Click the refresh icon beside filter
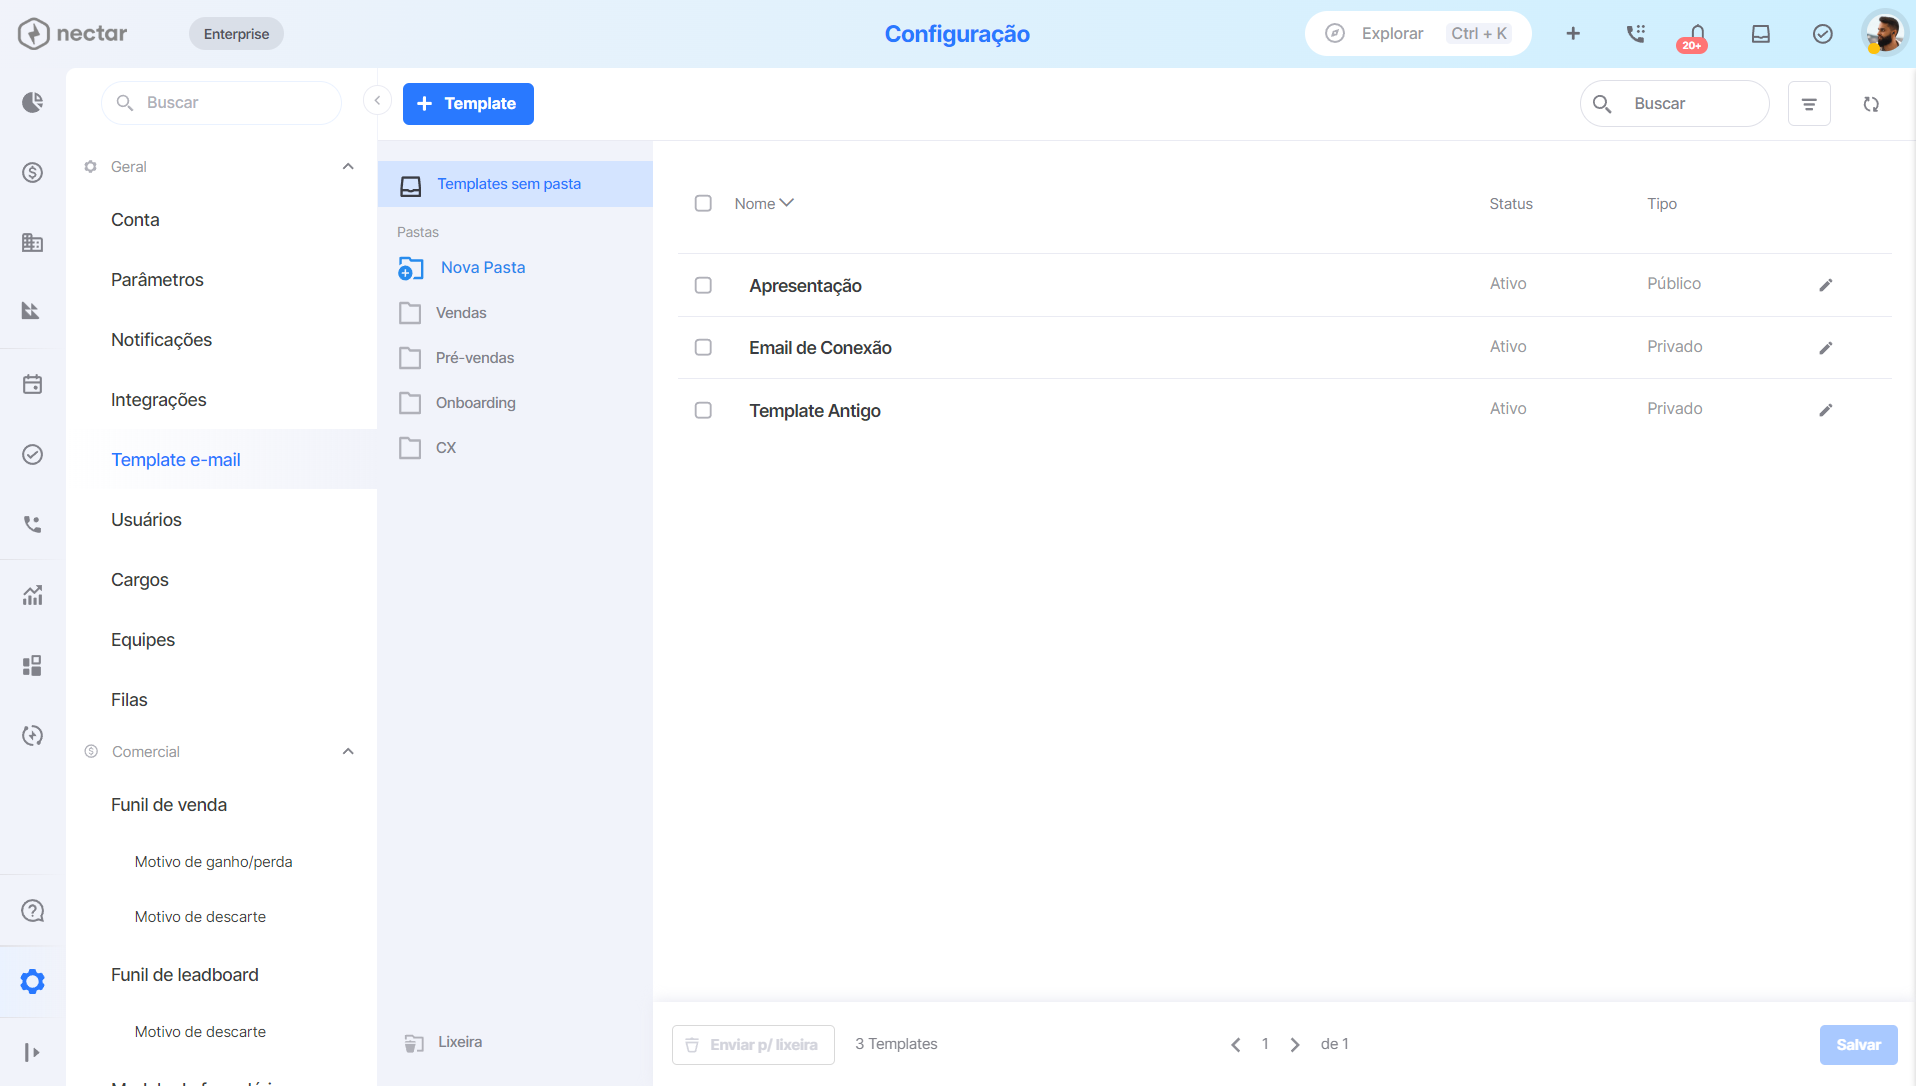Screen dimensions: 1916x1086 click(x=1871, y=104)
